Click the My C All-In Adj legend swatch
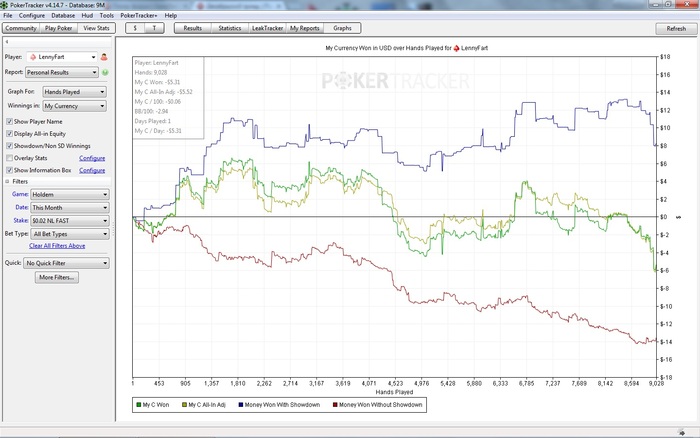Image resolution: width=700 pixels, height=438 pixels. pos(184,405)
